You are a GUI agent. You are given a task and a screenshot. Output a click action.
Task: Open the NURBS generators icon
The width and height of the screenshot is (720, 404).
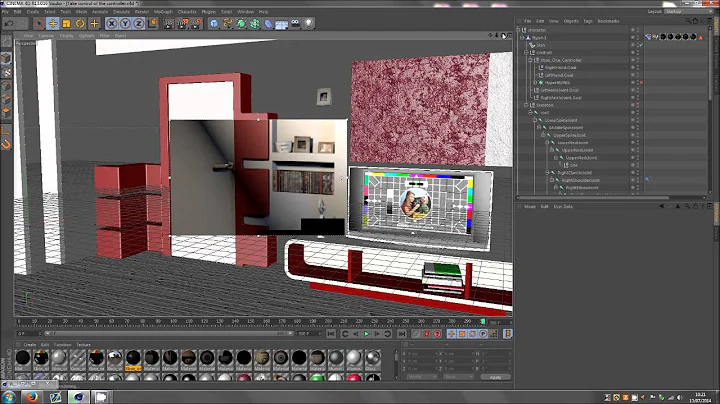tap(241, 23)
